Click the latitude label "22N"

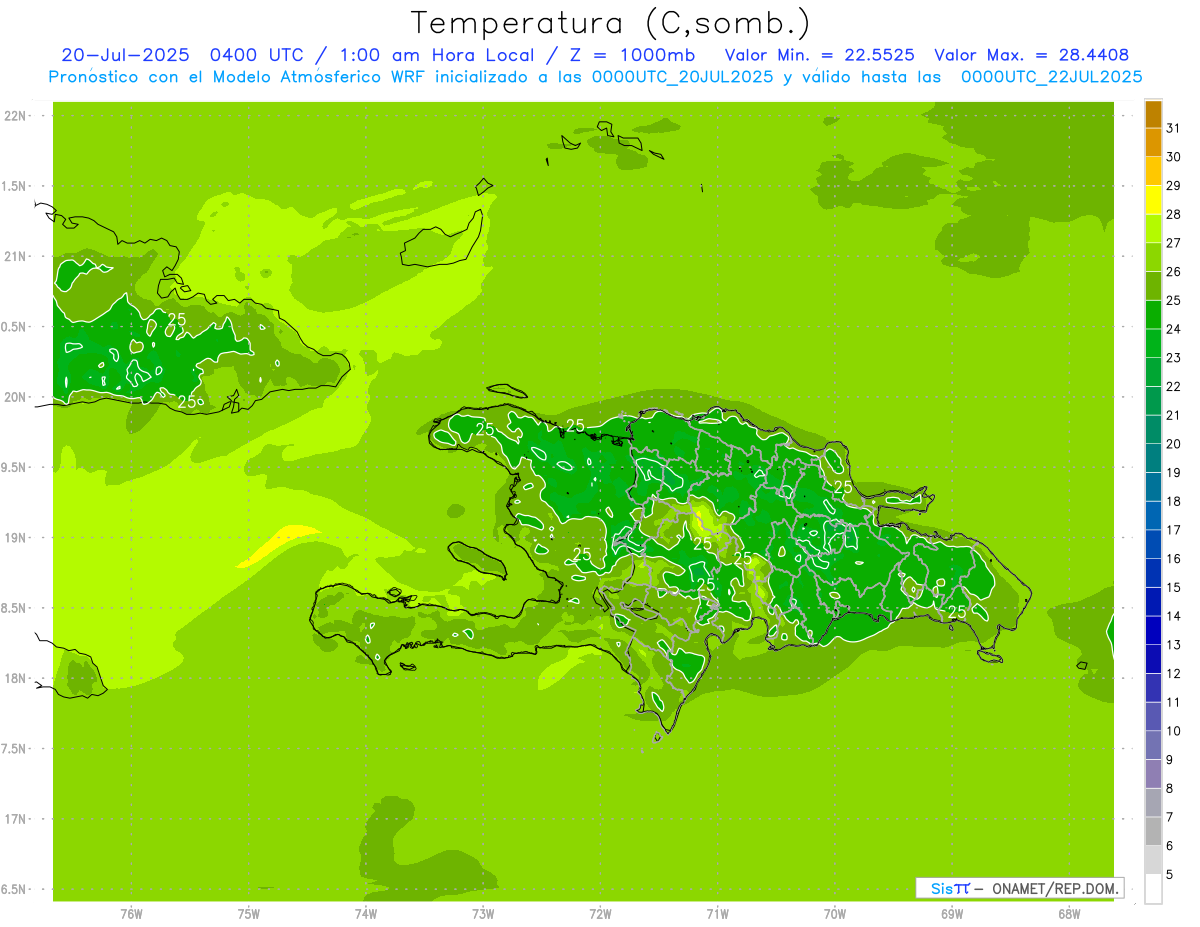(x=14, y=116)
